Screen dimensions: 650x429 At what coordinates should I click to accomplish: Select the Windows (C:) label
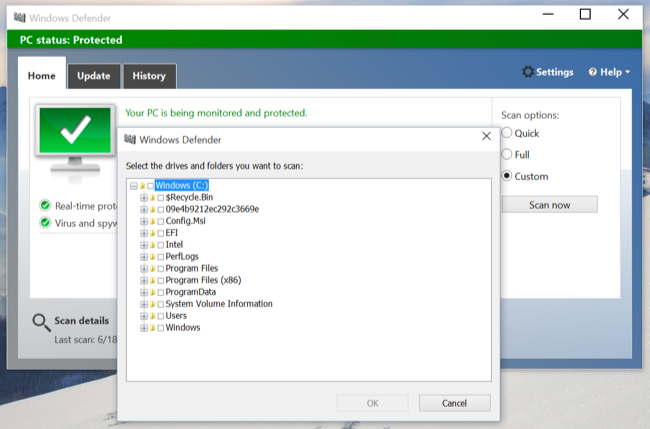[x=182, y=185]
